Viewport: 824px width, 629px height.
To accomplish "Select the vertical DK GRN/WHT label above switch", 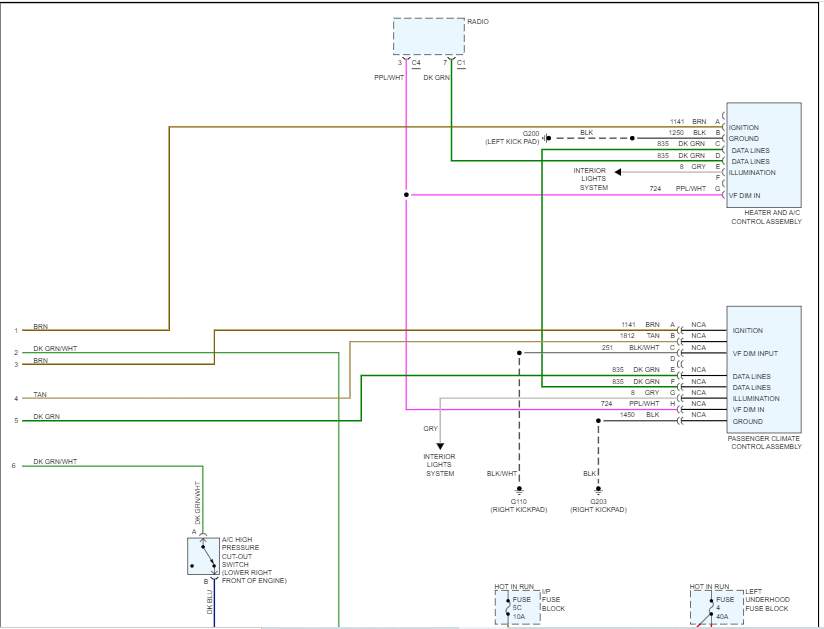I will tap(198, 503).
